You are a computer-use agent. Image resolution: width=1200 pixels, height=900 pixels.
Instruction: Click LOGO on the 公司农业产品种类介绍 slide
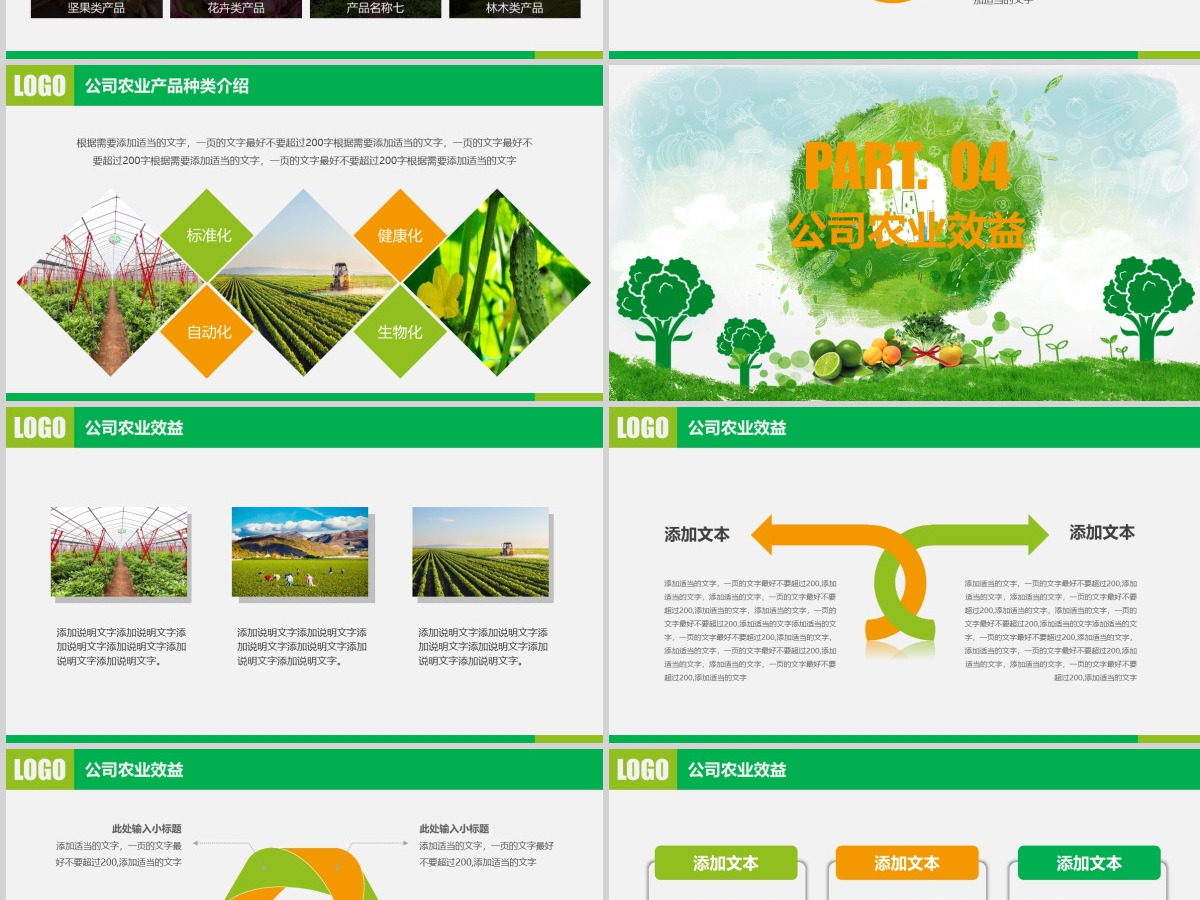pyautogui.click(x=40, y=86)
